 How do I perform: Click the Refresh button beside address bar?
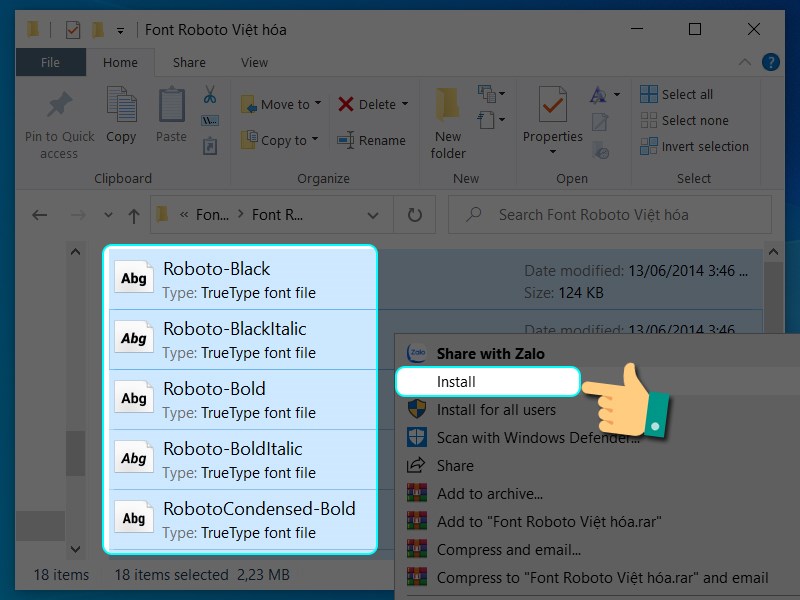[415, 215]
